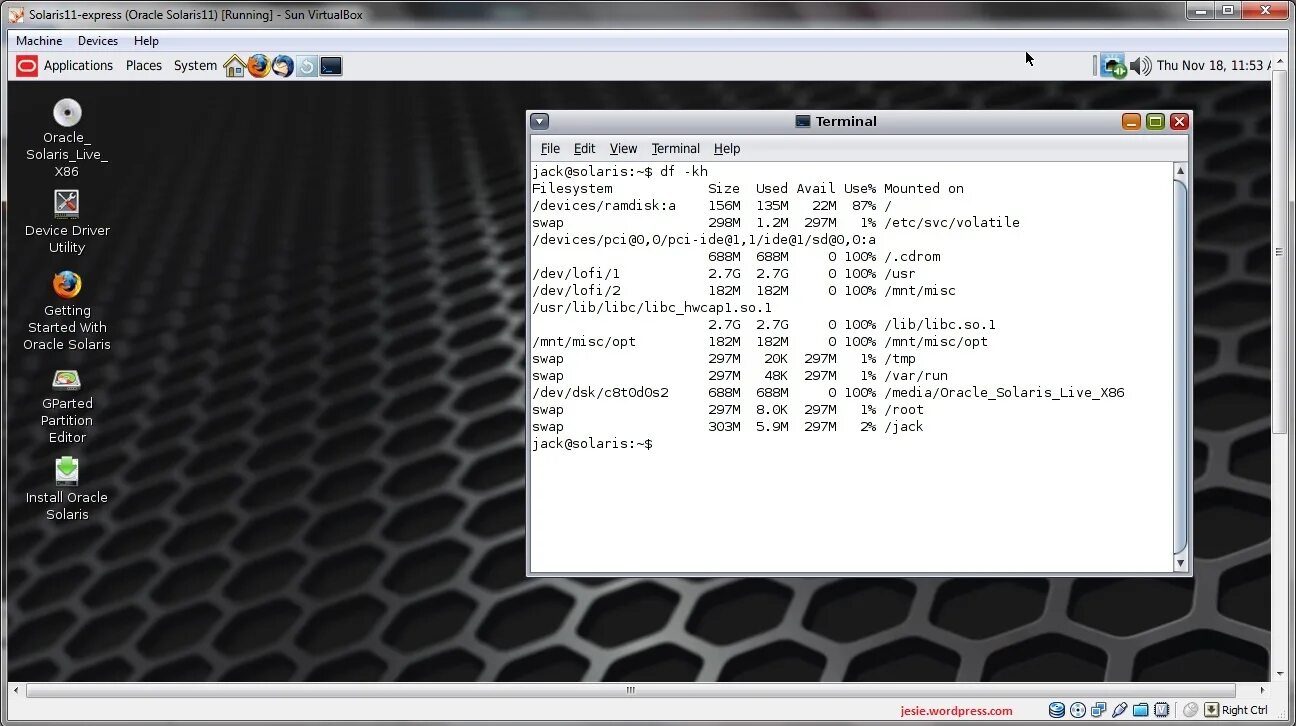Click '/usr/lib/libc/libc_hwcap1.so.1' line
The width and height of the screenshot is (1297, 726).
(651, 308)
